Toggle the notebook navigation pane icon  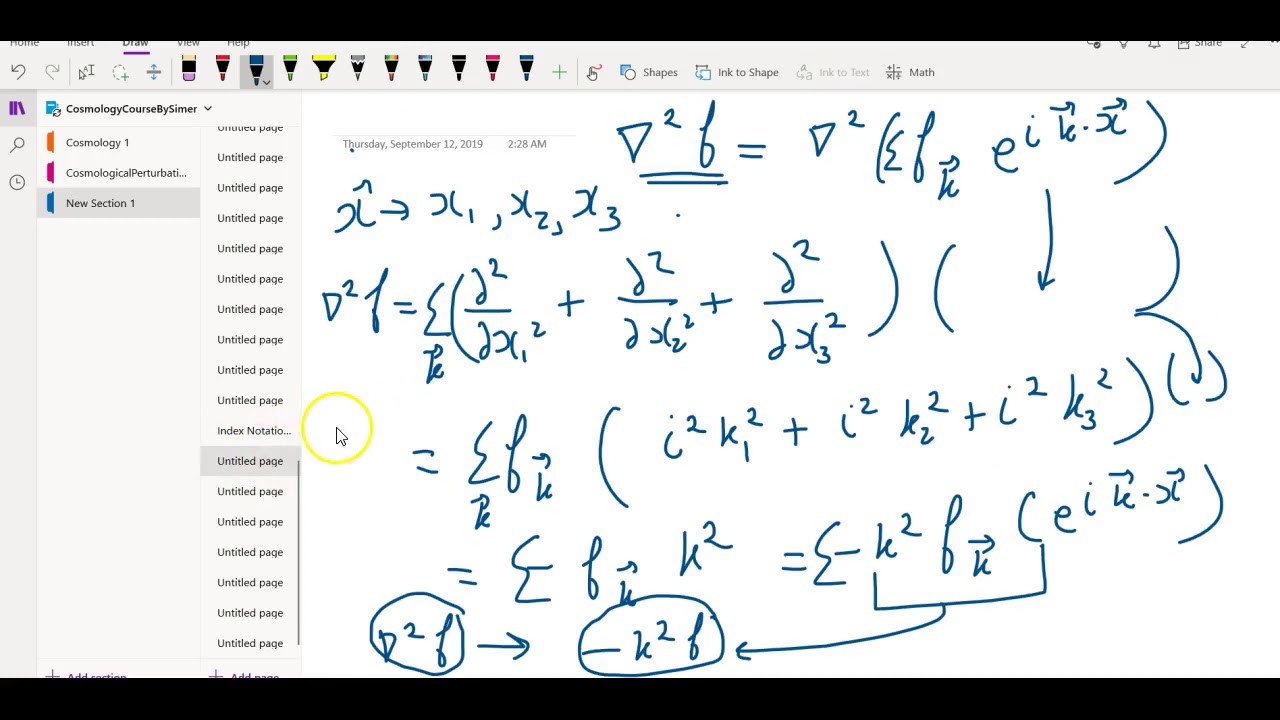[x=17, y=108]
